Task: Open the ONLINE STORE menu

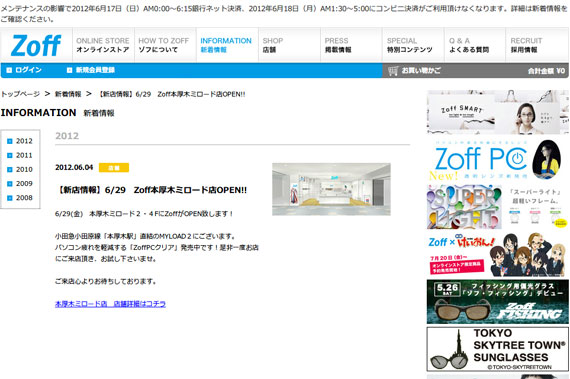Action: pos(103,45)
